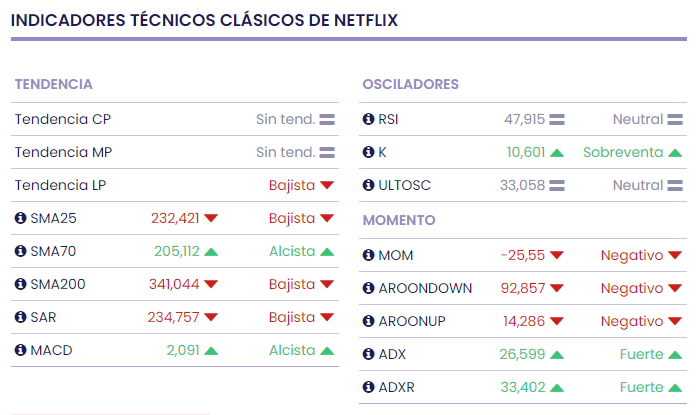Click the ADX value 26,599
This screenshot has height=415, width=697.
521,354
